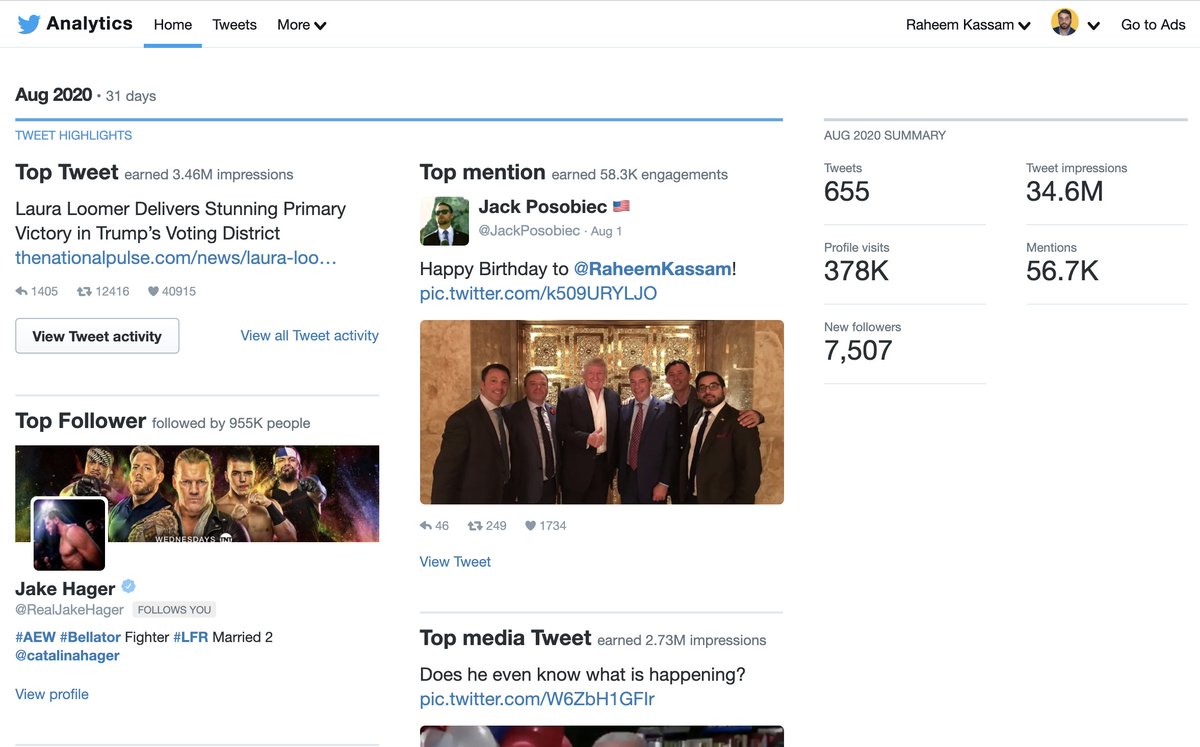Open the @RaheemKassam mention link
Image resolution: width=1200 pixels, height=747 pixels.
tap(652, 269)
